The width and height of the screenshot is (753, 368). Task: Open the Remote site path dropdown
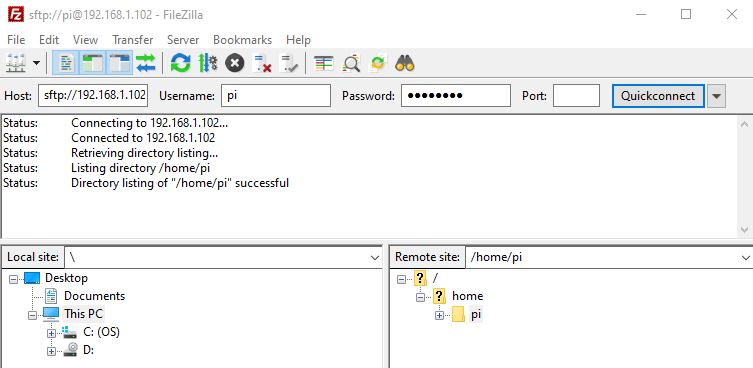(746, 258)
